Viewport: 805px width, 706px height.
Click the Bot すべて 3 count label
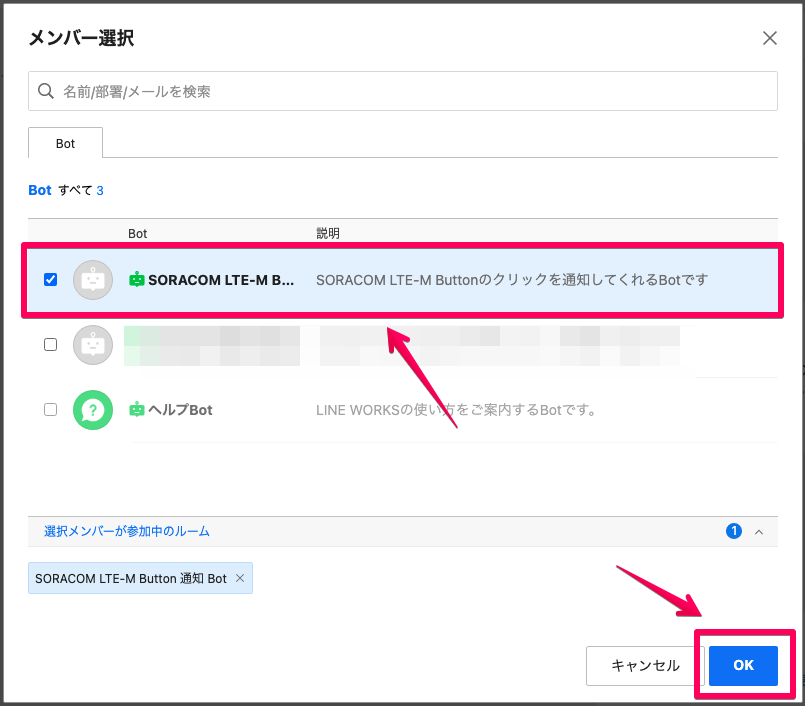tap(66, 190)
